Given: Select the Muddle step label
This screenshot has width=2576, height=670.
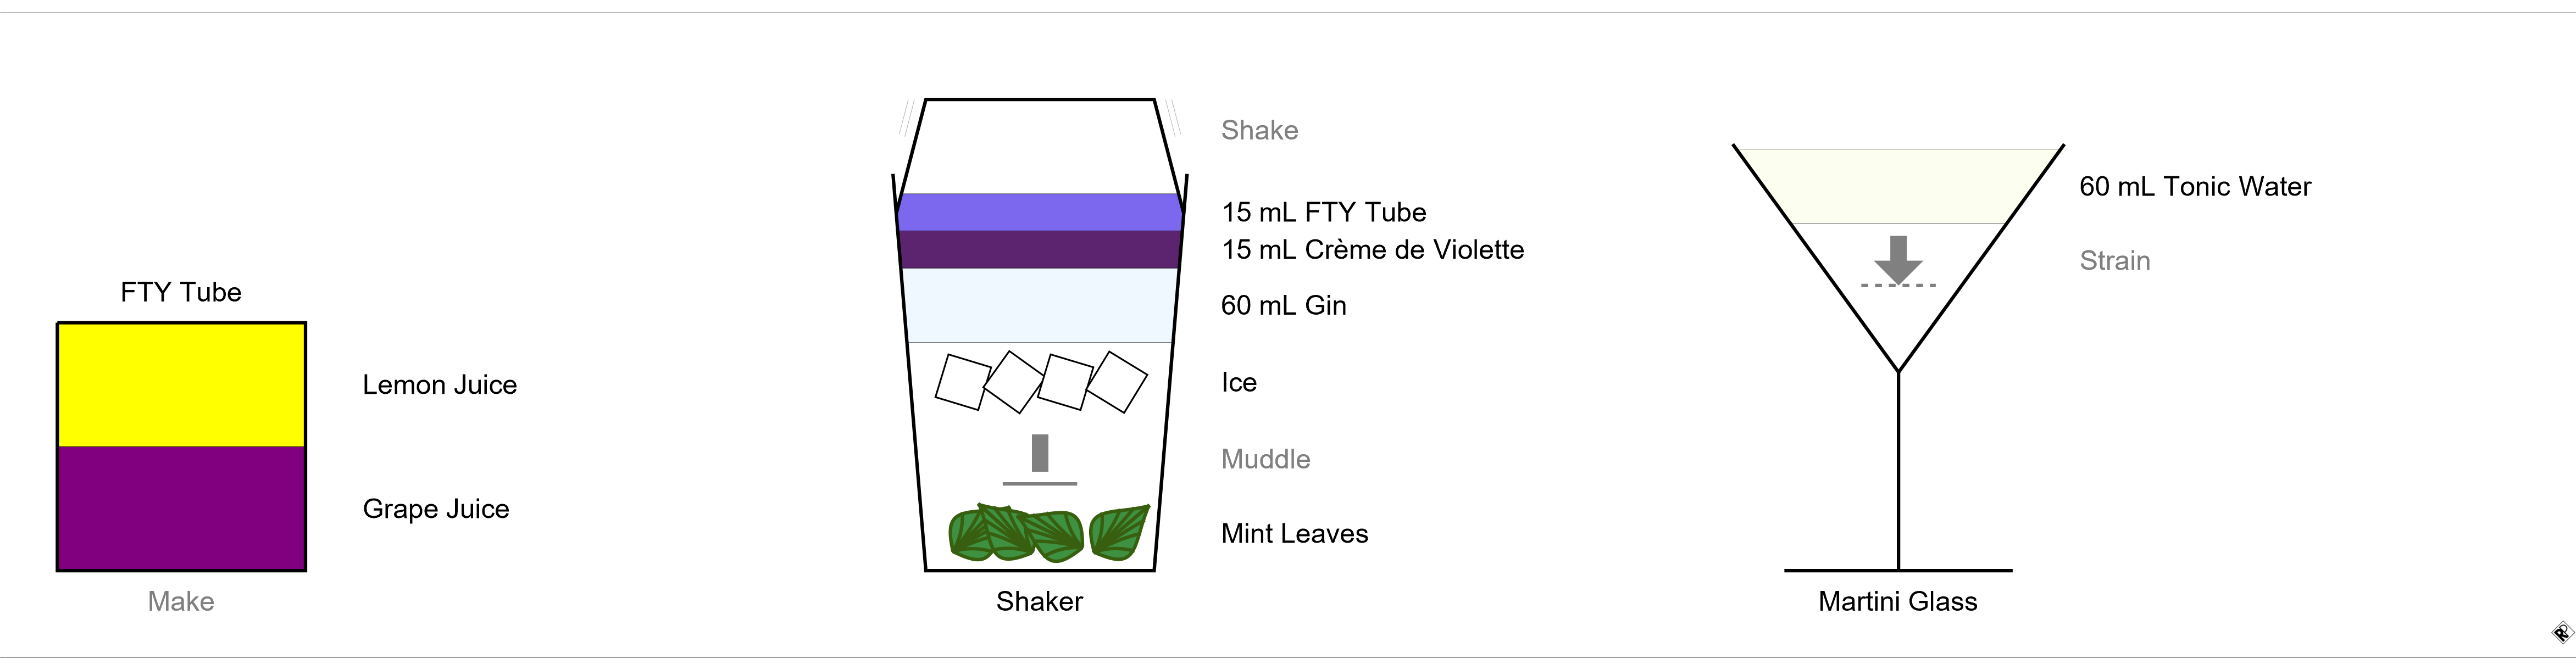Looking at the screenshot, I should [x=1265, y=459].
